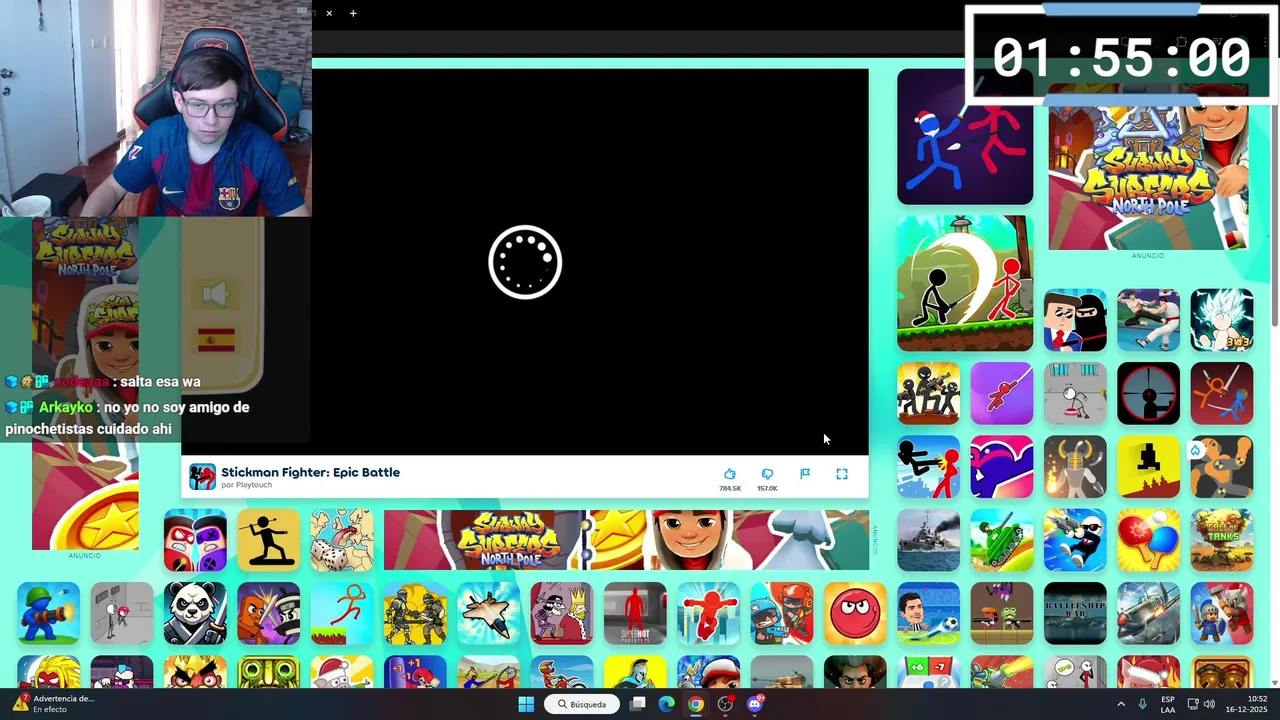Open the red and purple masked faces game
Image resolution: width=1280 pixels, height=720 pixels.
click(x=195, y=540)
